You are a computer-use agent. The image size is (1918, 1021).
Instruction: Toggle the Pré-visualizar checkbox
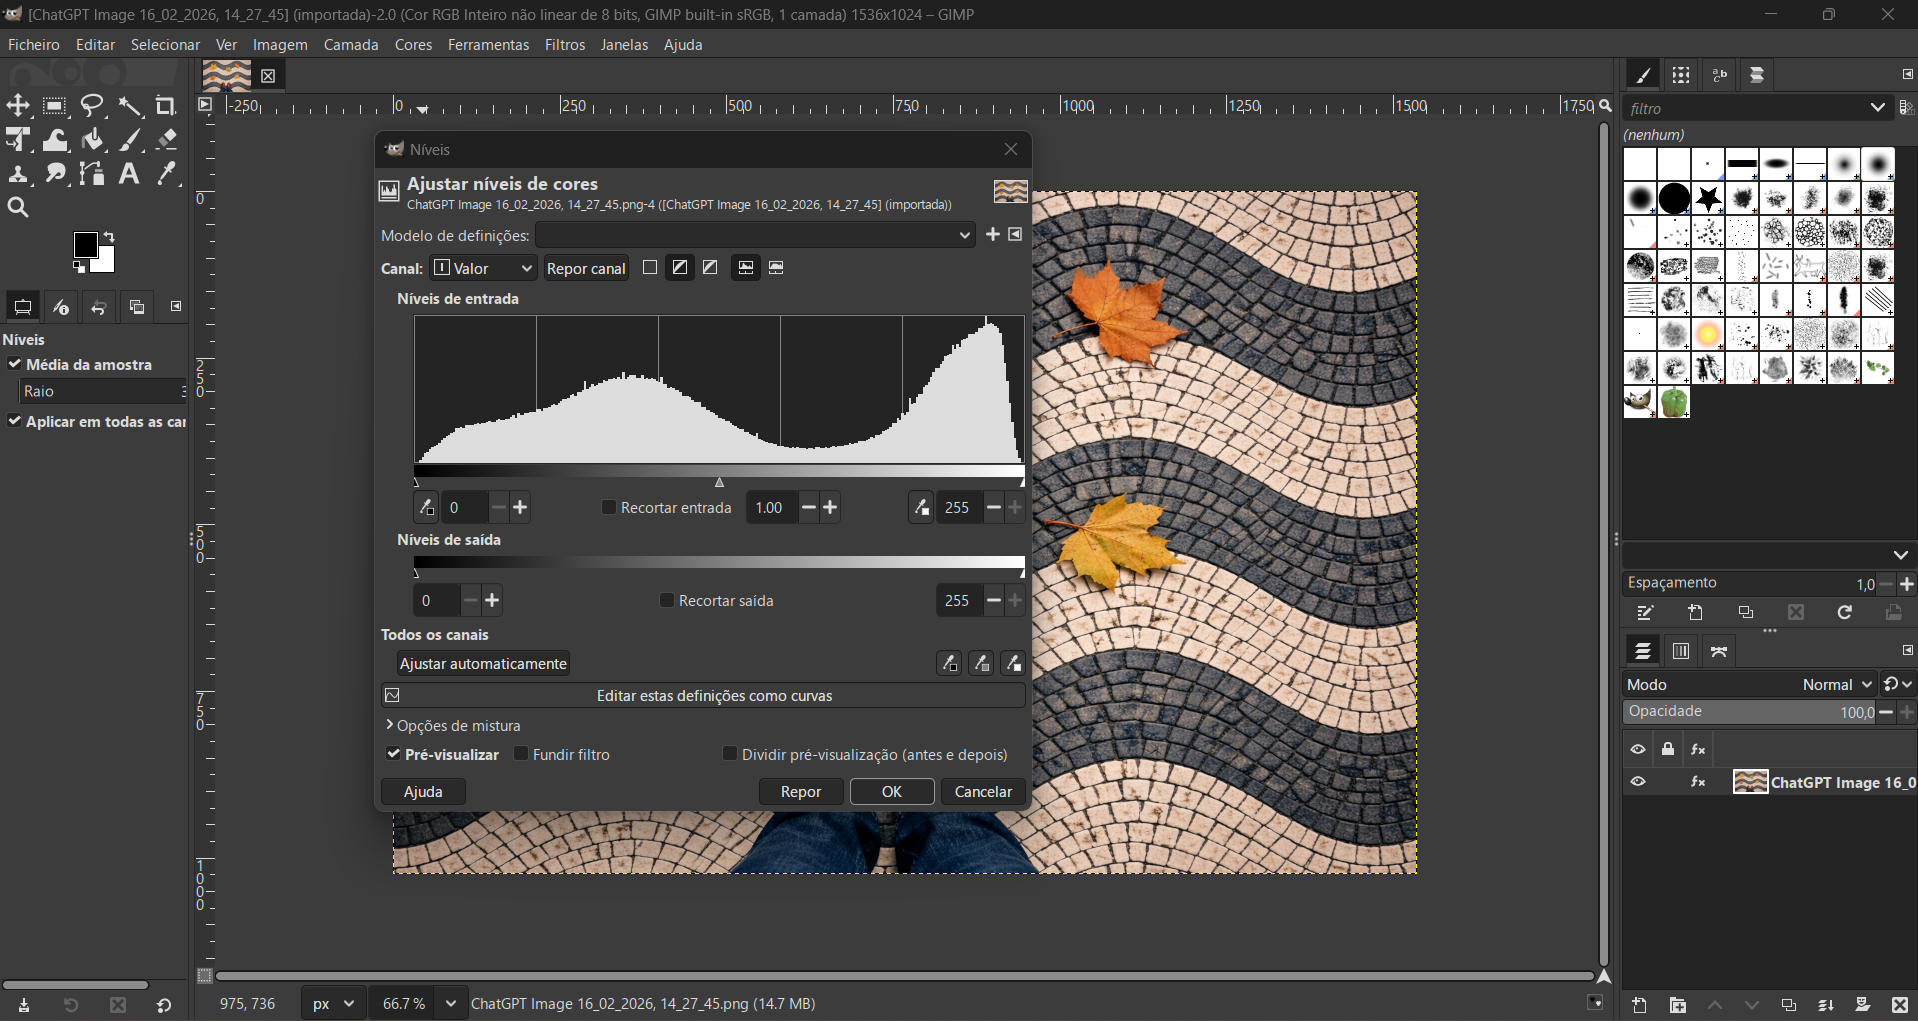tap(394, 754)
